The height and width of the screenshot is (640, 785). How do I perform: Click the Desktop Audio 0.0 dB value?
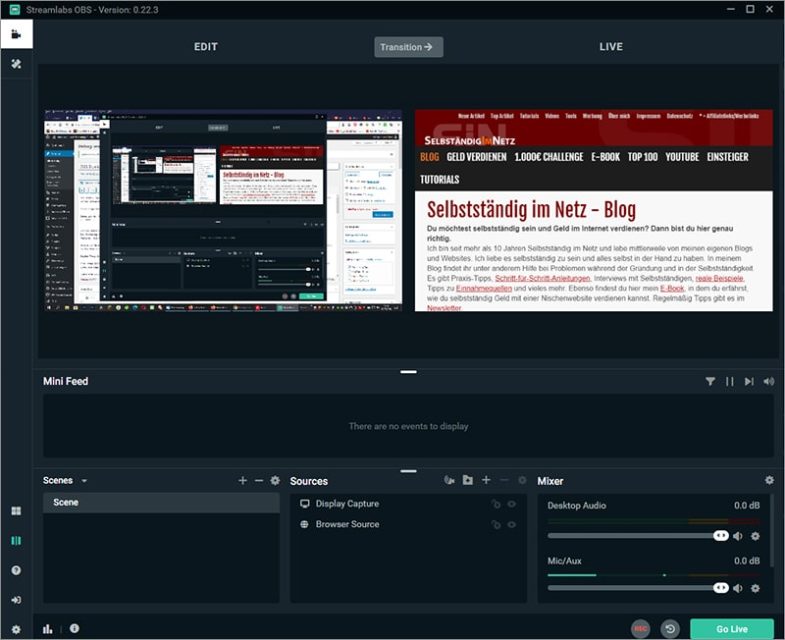pyautogui.click(x=747, y=506)
